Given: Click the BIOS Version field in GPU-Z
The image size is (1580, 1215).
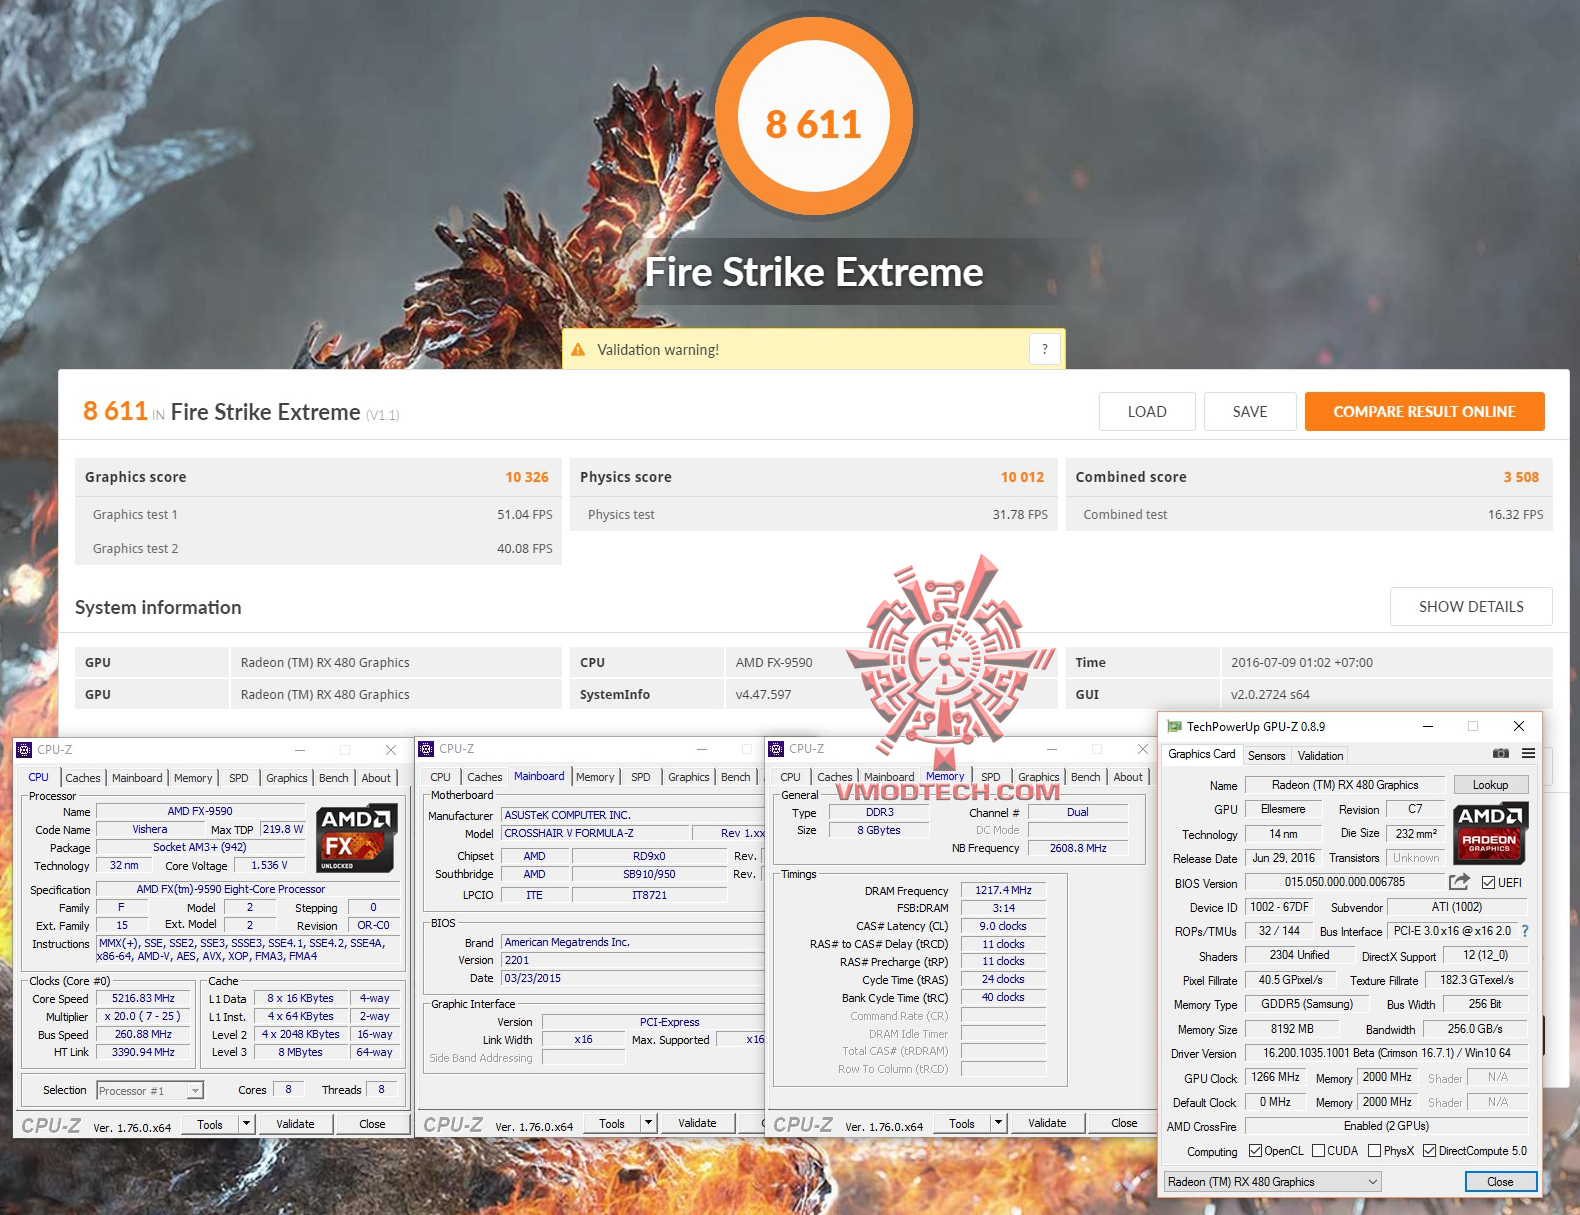Looking at the screenshot, I should (x=1345, y=882).
